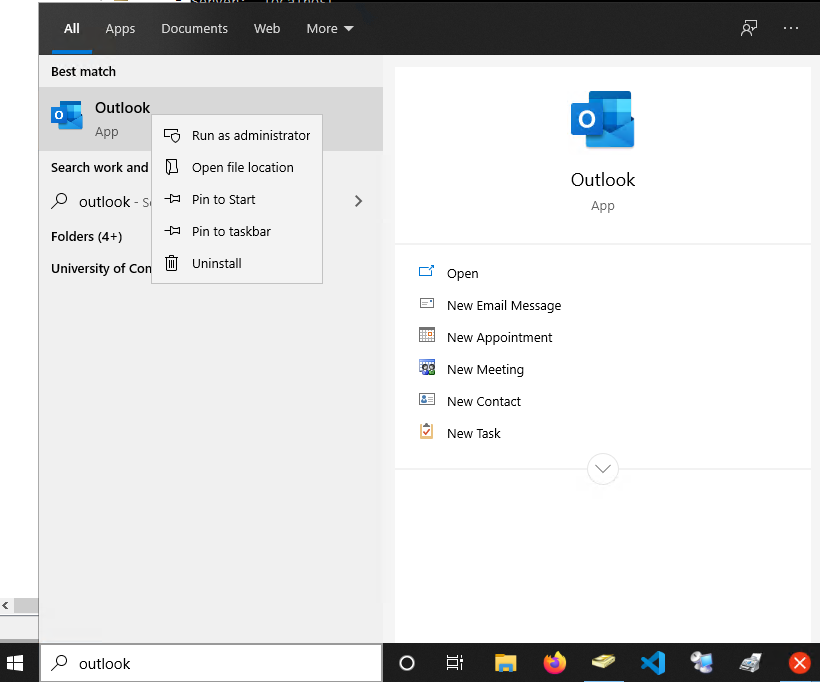Select Pin to Start
This screenshot has height=682, width=820.
pos(237,199)
